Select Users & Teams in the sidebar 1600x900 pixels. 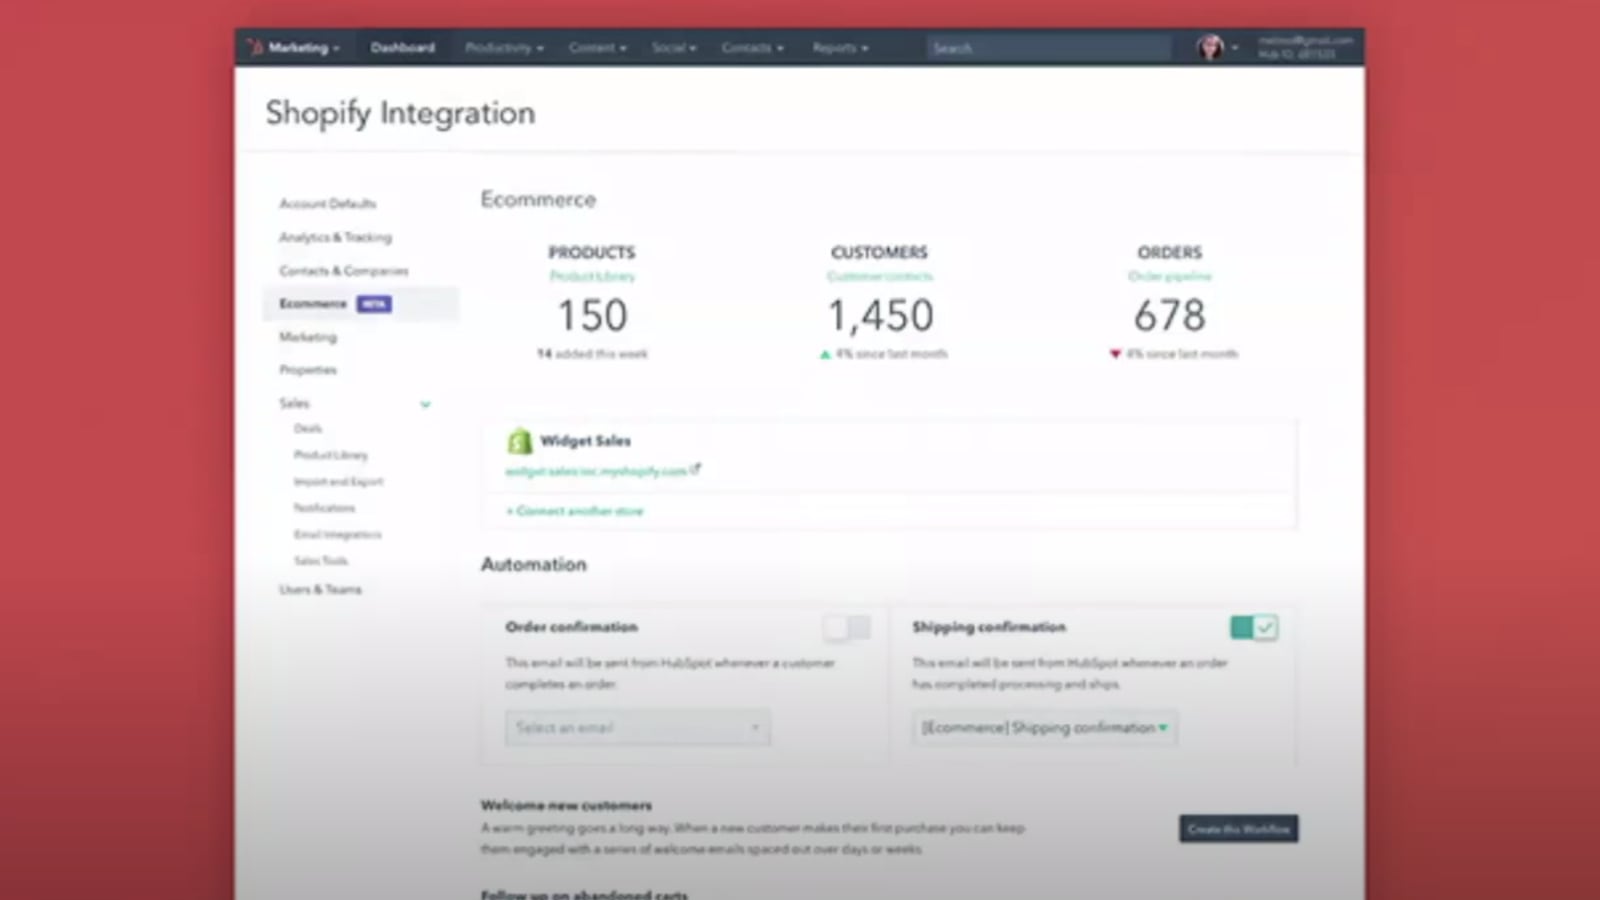pyautogui.click(x=320, y=589)
